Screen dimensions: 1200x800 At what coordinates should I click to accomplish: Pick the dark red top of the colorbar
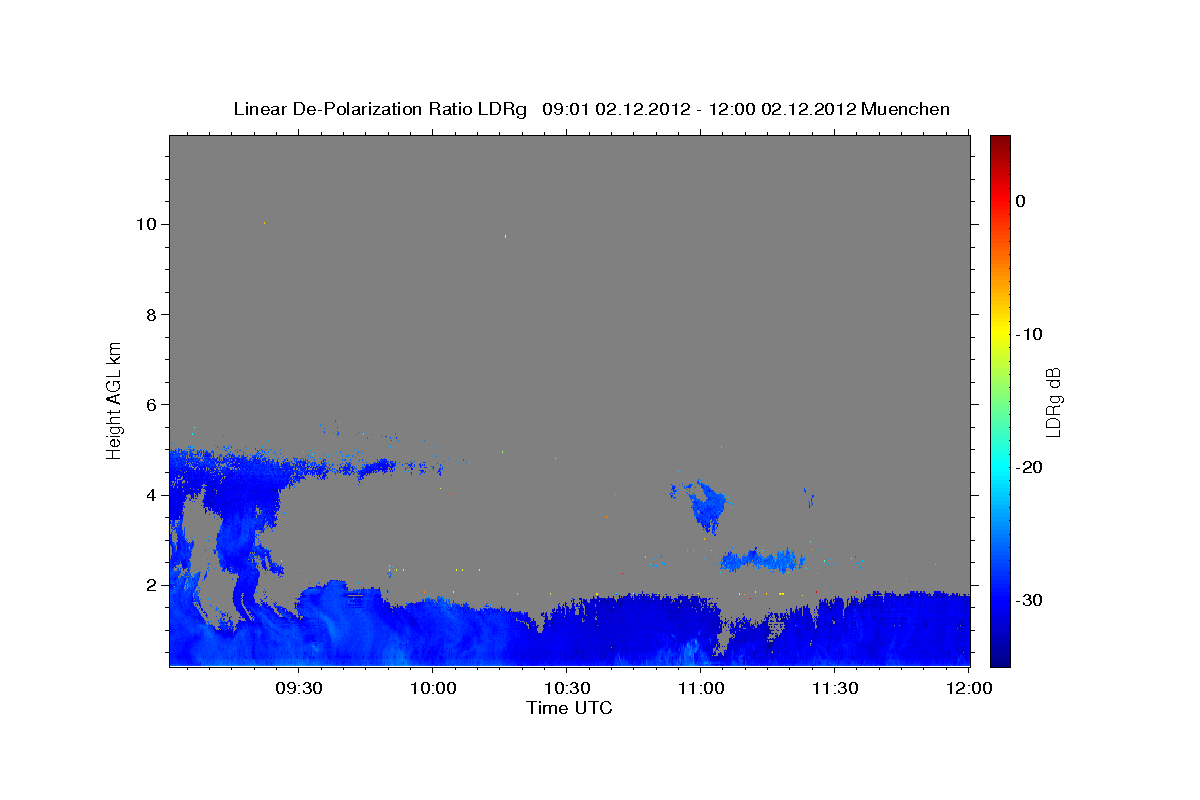1000,142
